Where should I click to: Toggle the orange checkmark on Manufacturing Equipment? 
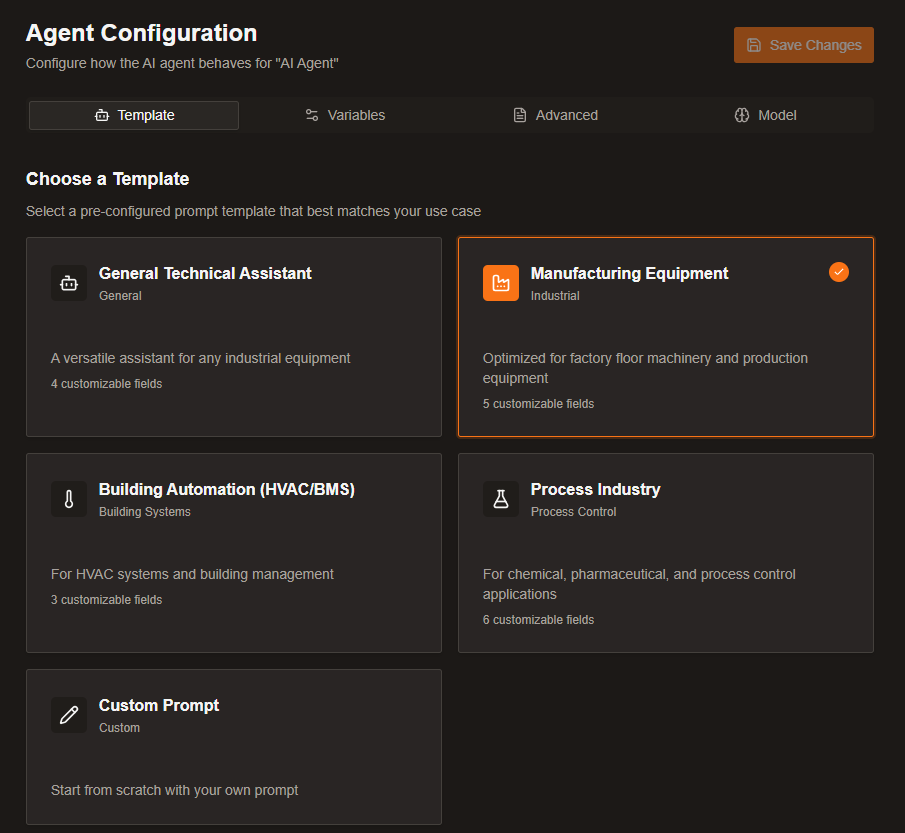coord(839,272)
